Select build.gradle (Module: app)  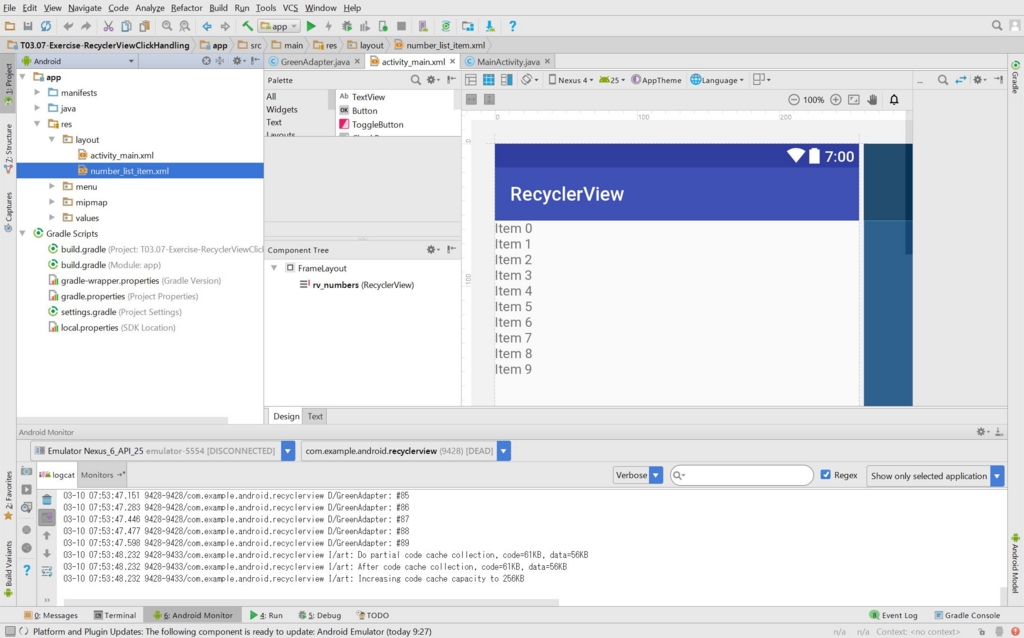coord(110,265)
